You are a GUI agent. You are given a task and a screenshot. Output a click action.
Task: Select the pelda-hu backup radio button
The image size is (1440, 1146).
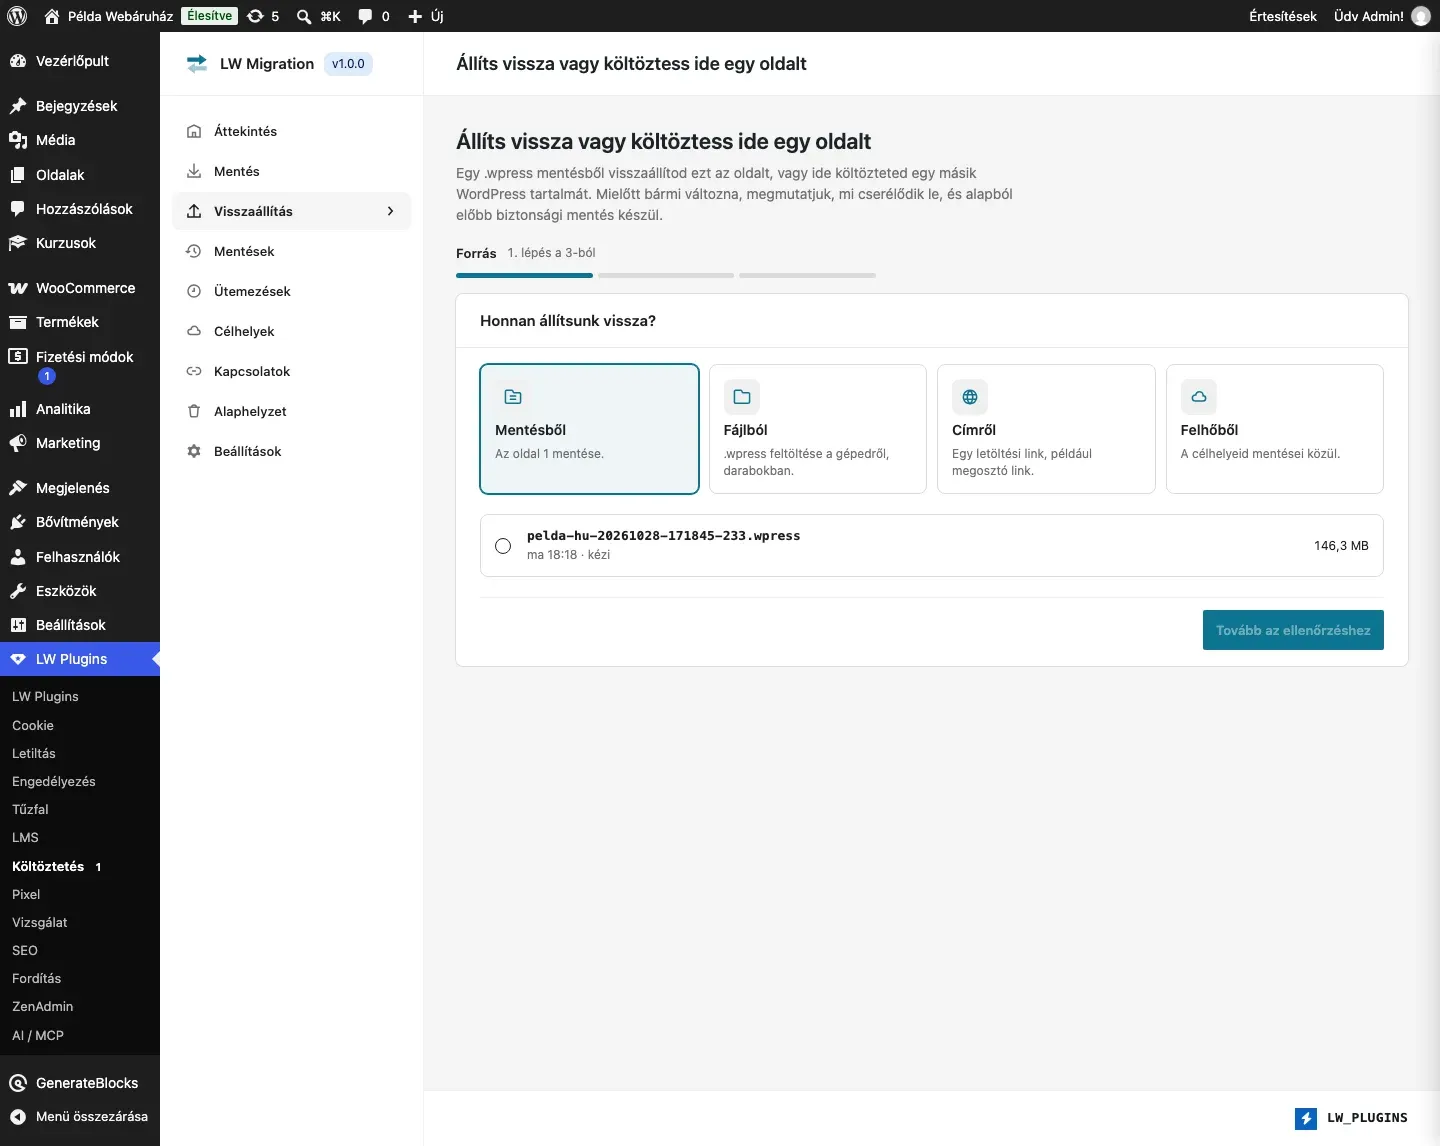click(x=503, y=546)
